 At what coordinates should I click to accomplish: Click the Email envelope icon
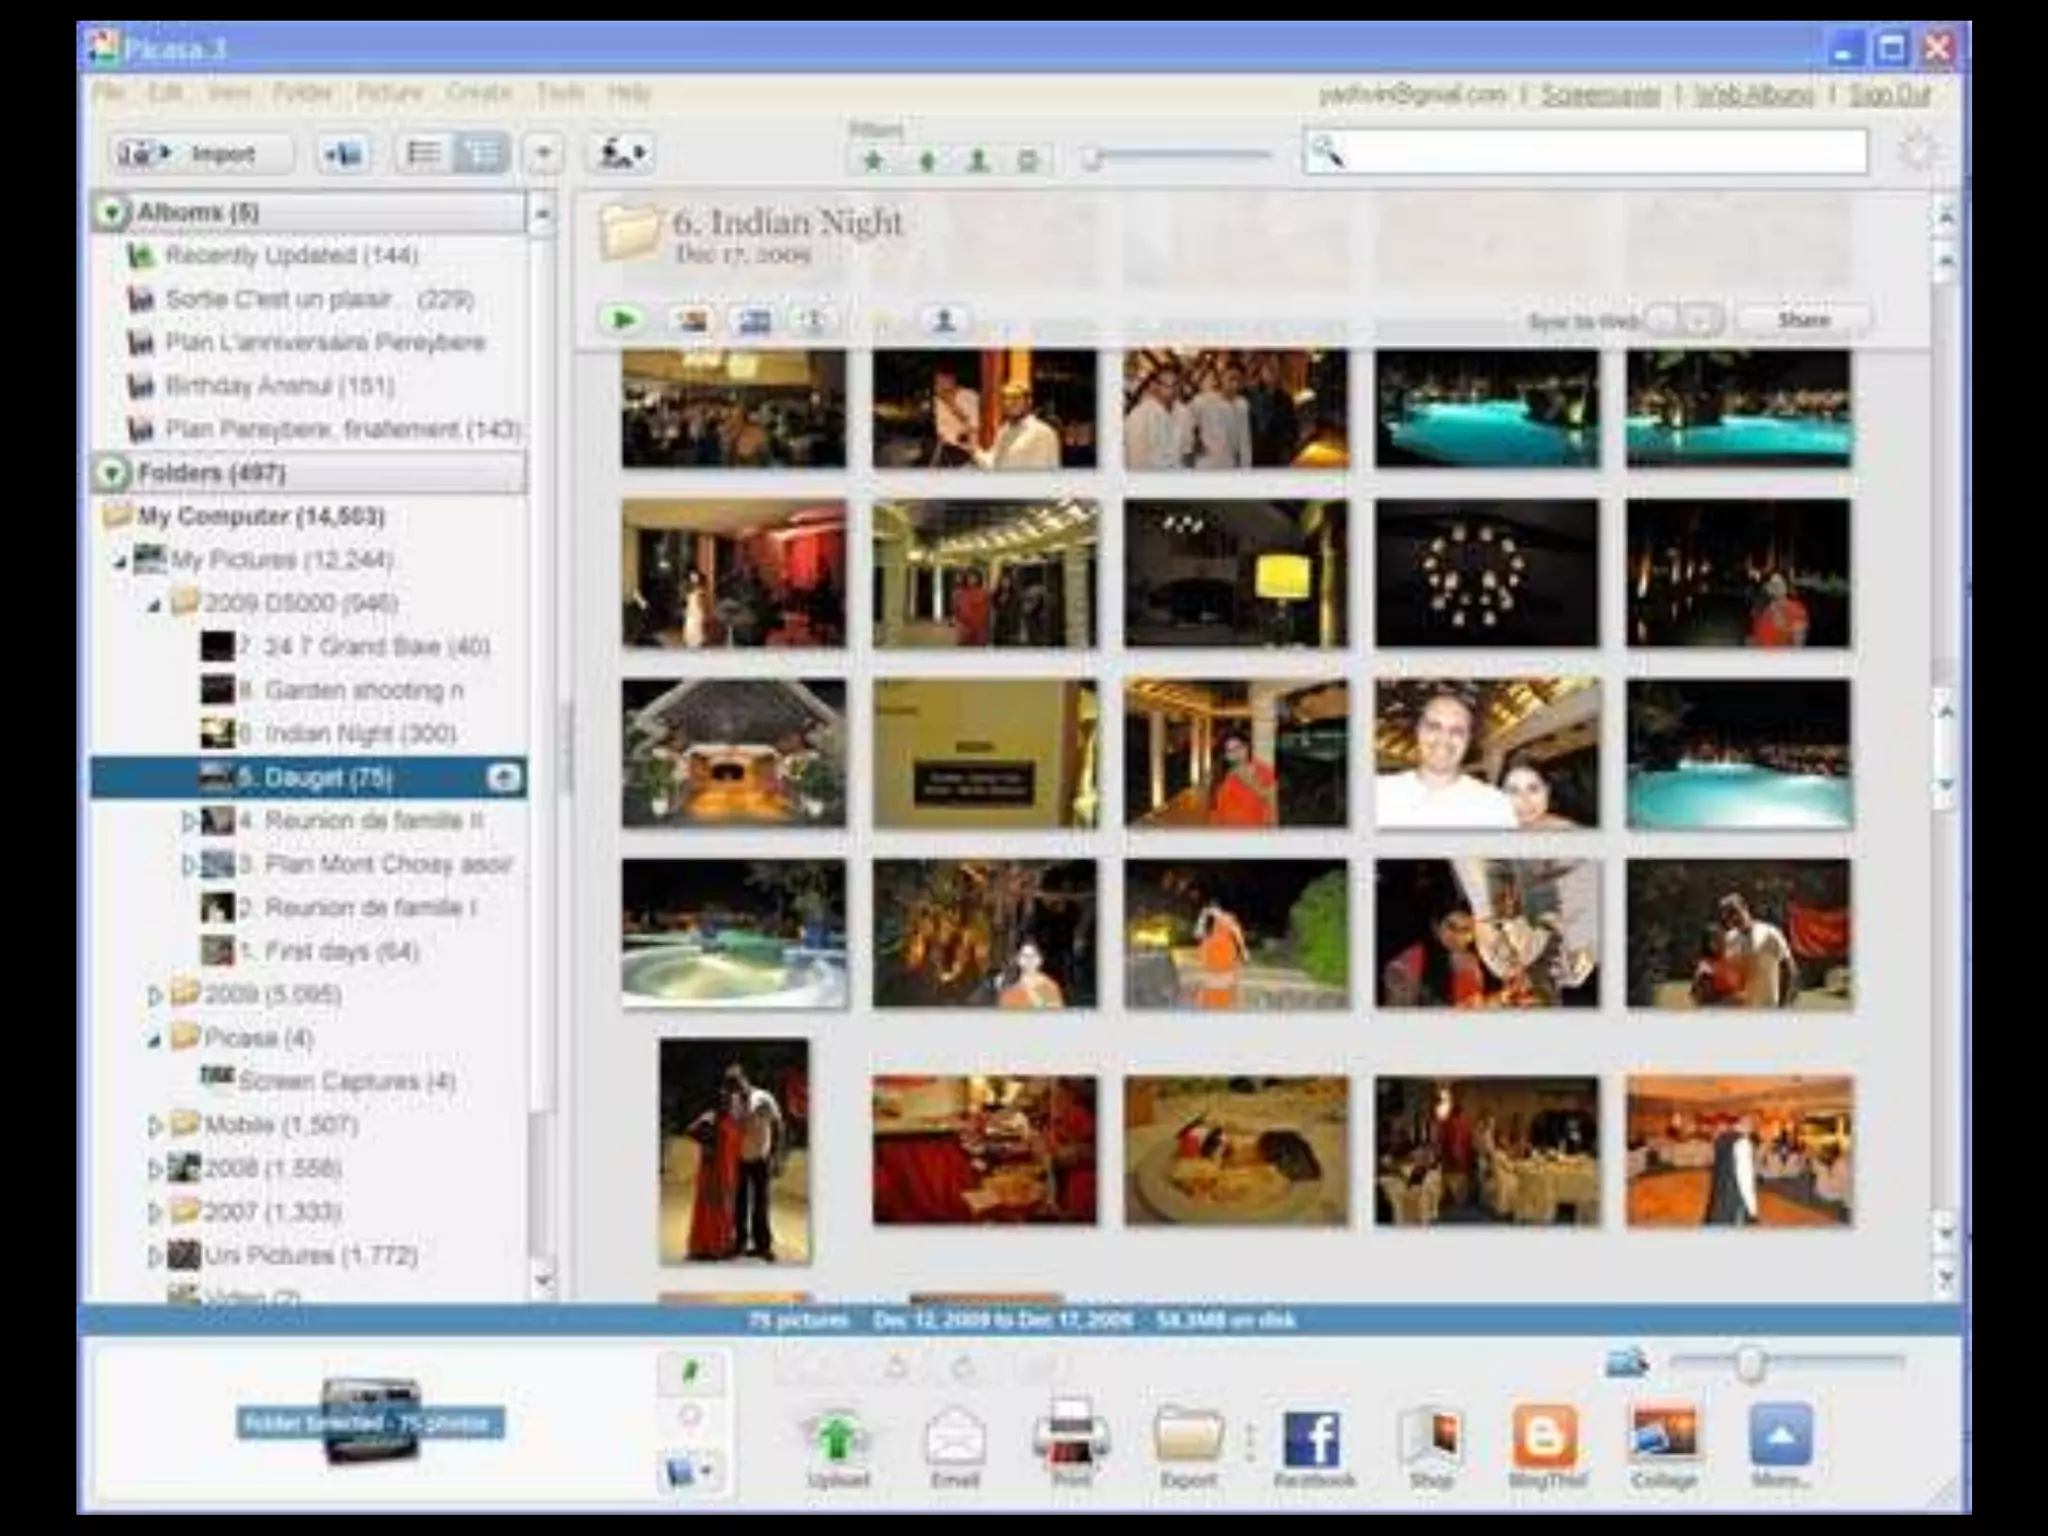954,1438
